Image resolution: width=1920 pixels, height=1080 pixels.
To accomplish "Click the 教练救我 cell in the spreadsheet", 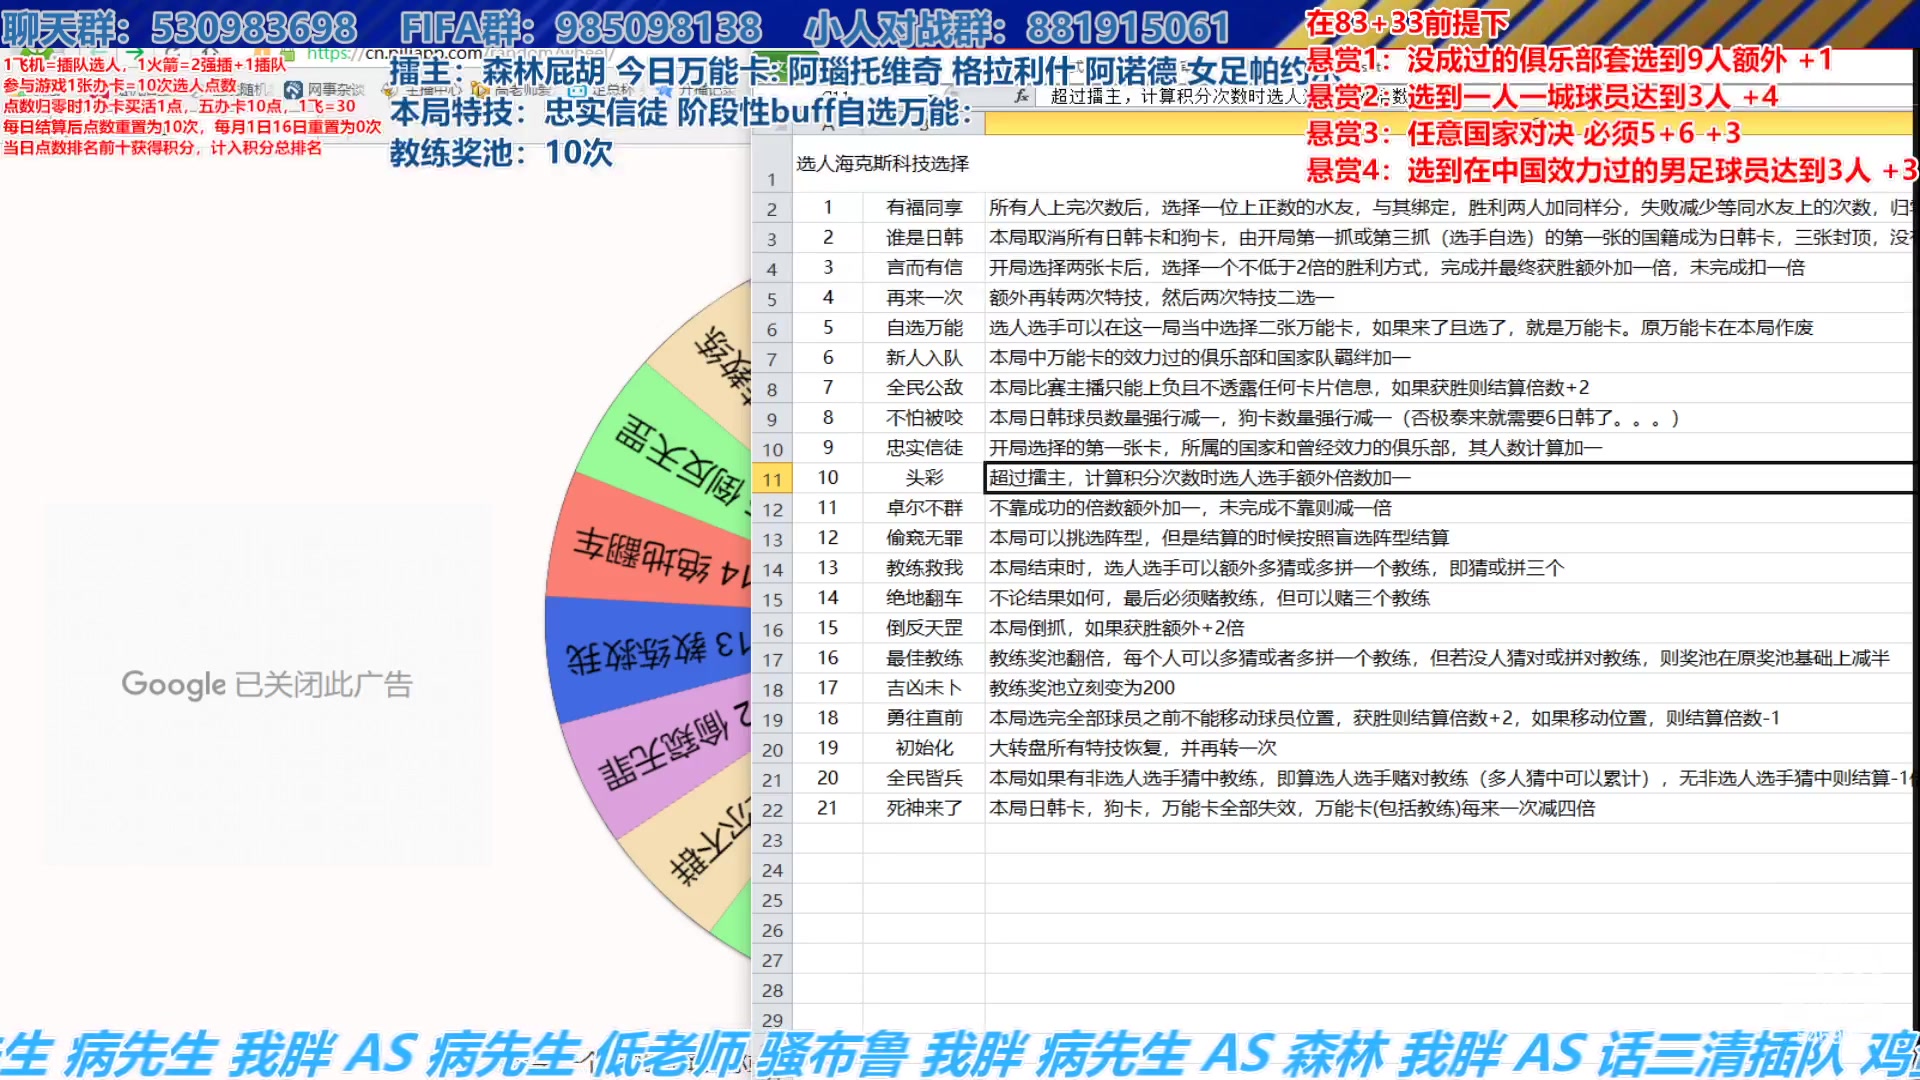I will [x=924, y=568].
